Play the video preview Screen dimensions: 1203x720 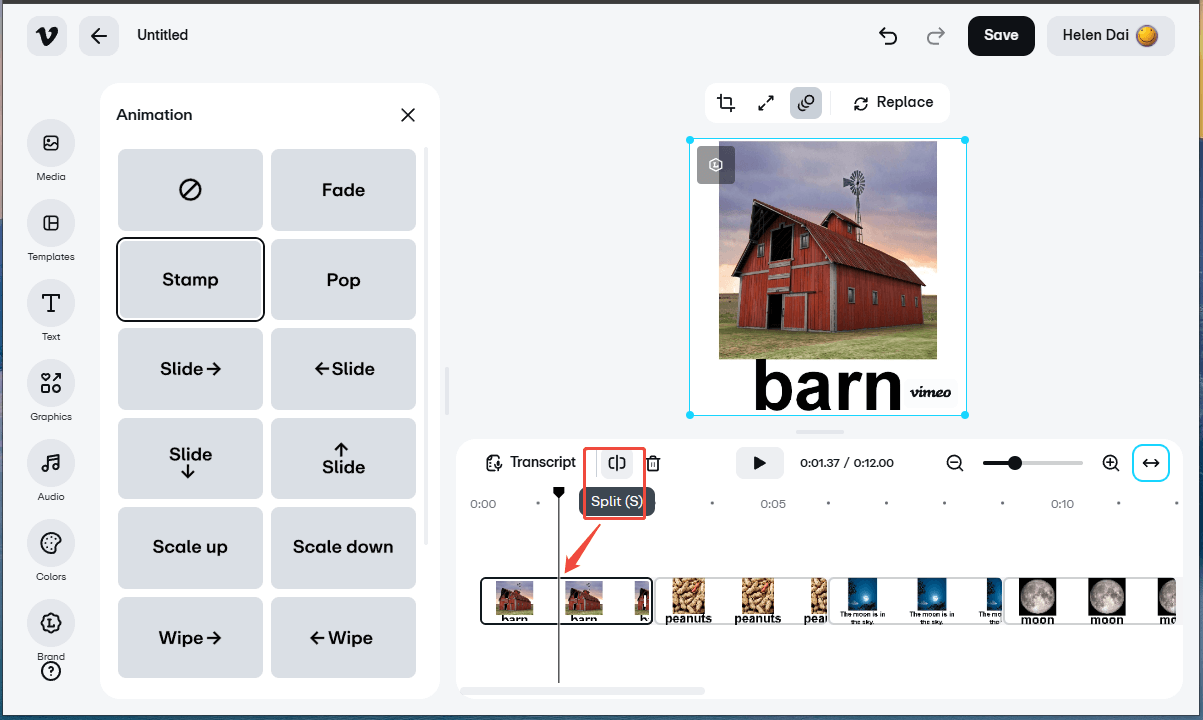point(760,463)
